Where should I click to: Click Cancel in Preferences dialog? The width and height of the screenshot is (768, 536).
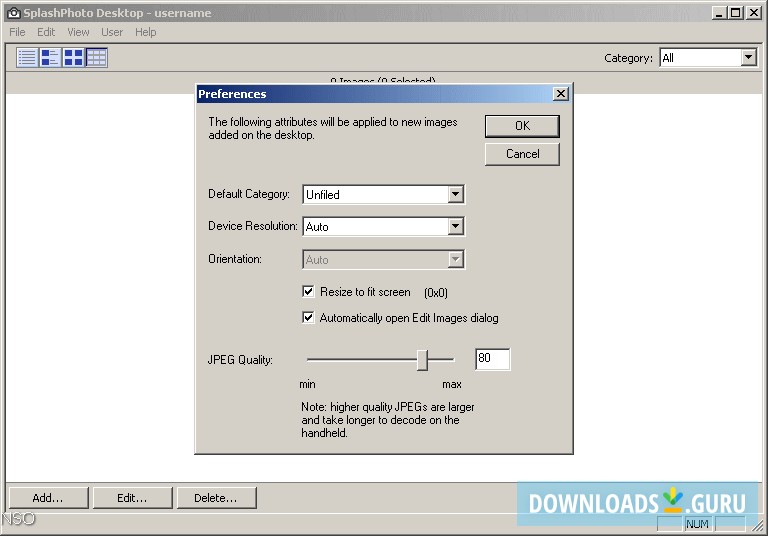click(522, 154)
